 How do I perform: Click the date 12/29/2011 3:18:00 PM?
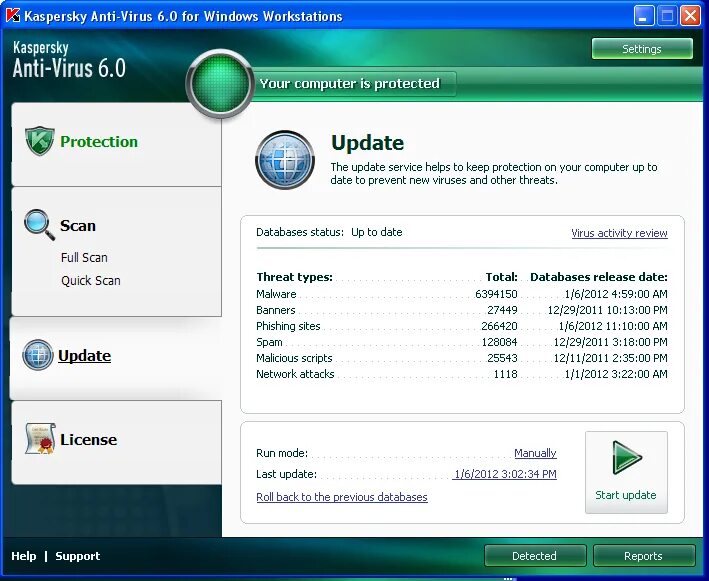tap(610, 342)
